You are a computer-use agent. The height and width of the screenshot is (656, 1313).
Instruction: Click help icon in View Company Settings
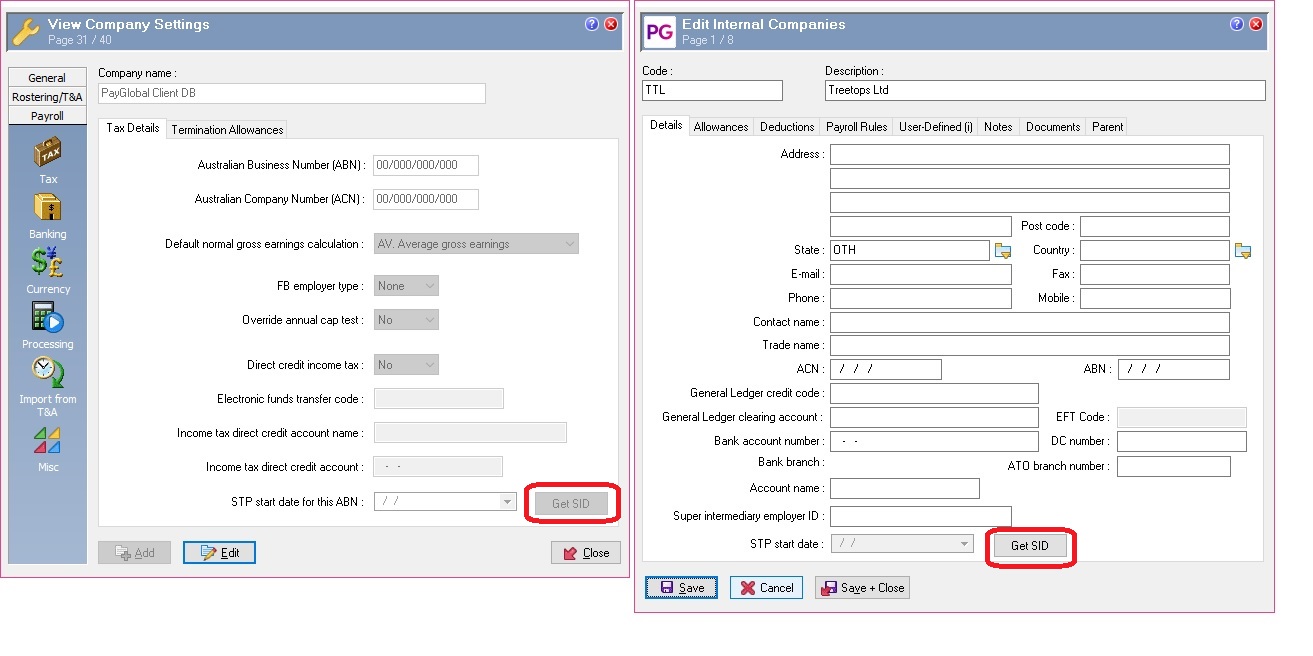click(592, 25)
